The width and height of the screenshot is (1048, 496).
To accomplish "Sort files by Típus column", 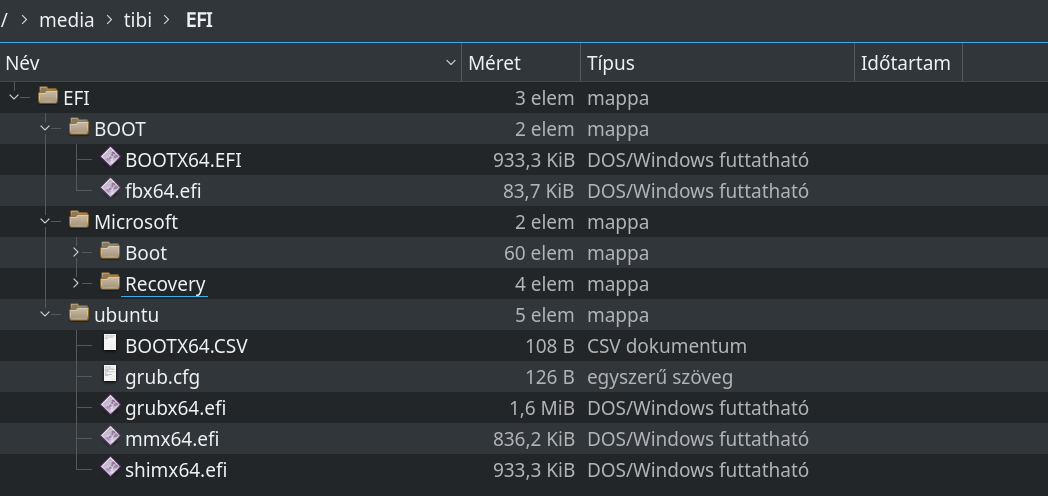I will 717,63.
